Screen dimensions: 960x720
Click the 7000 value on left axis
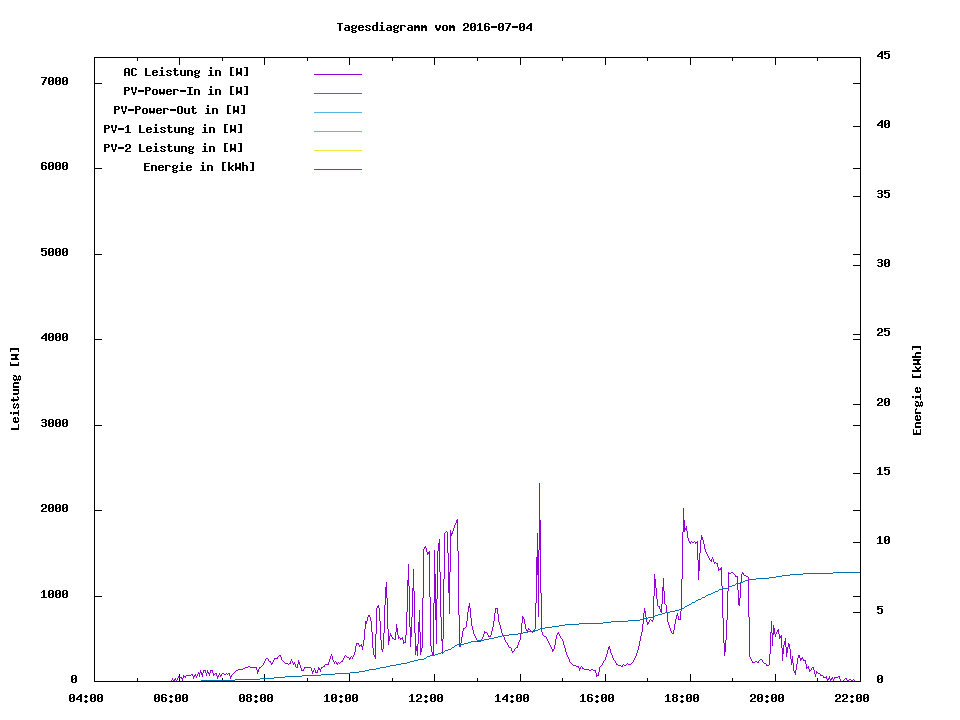pyautogui.click(x=54, y=81)
